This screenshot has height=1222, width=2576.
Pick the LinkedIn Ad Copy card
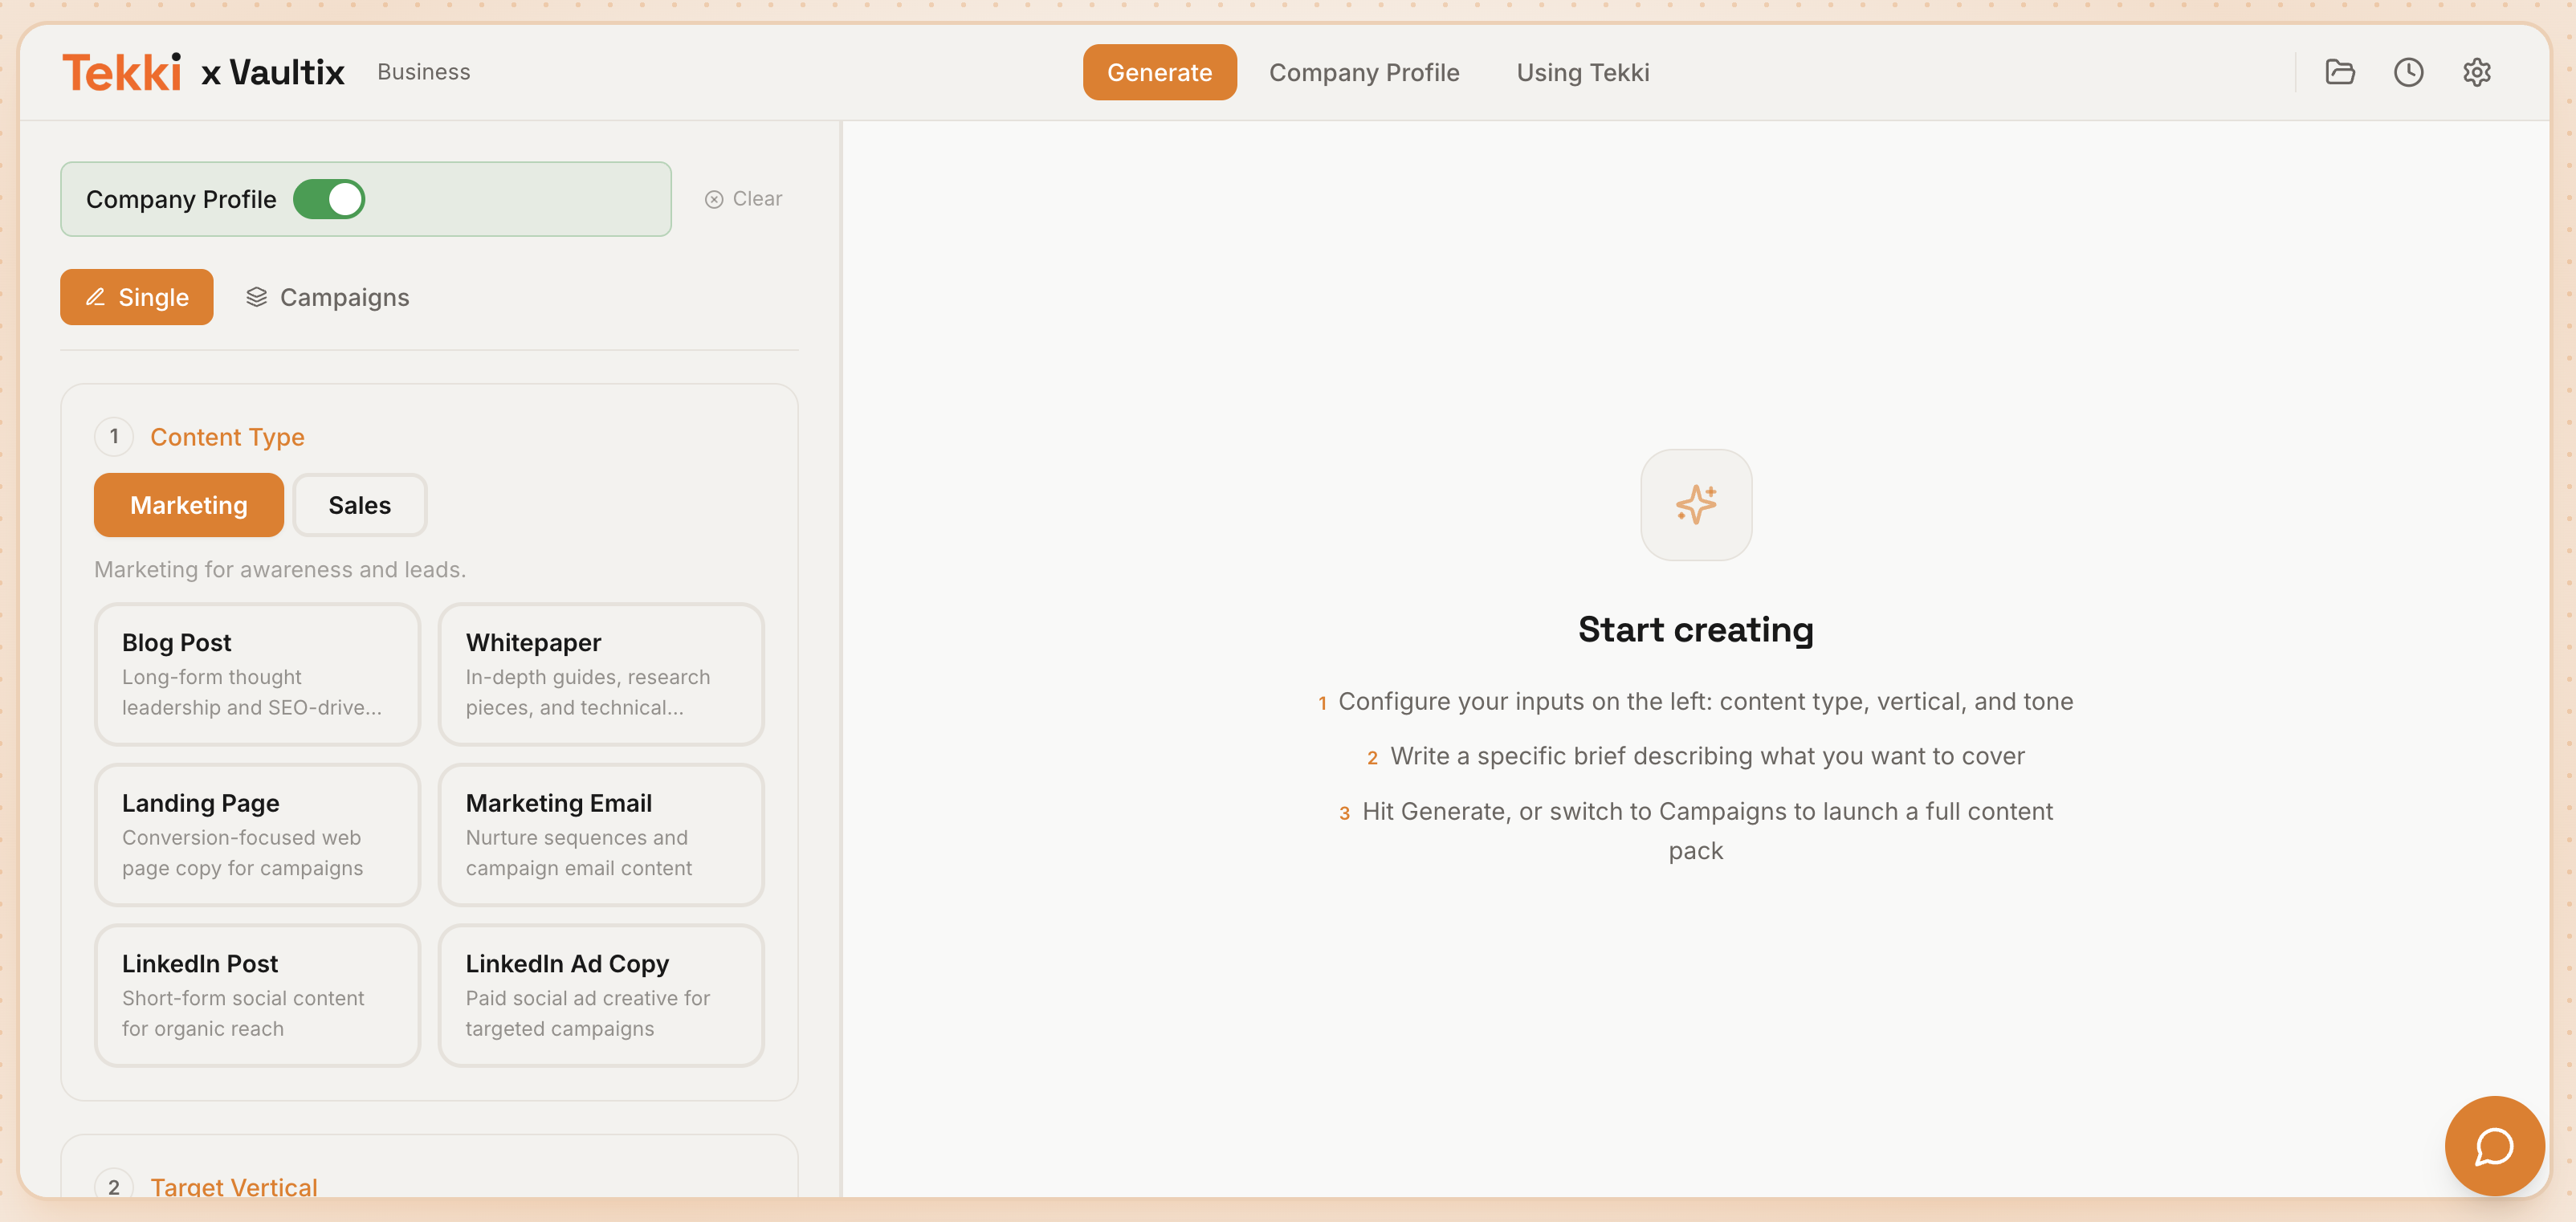click(x=600, y=995)
